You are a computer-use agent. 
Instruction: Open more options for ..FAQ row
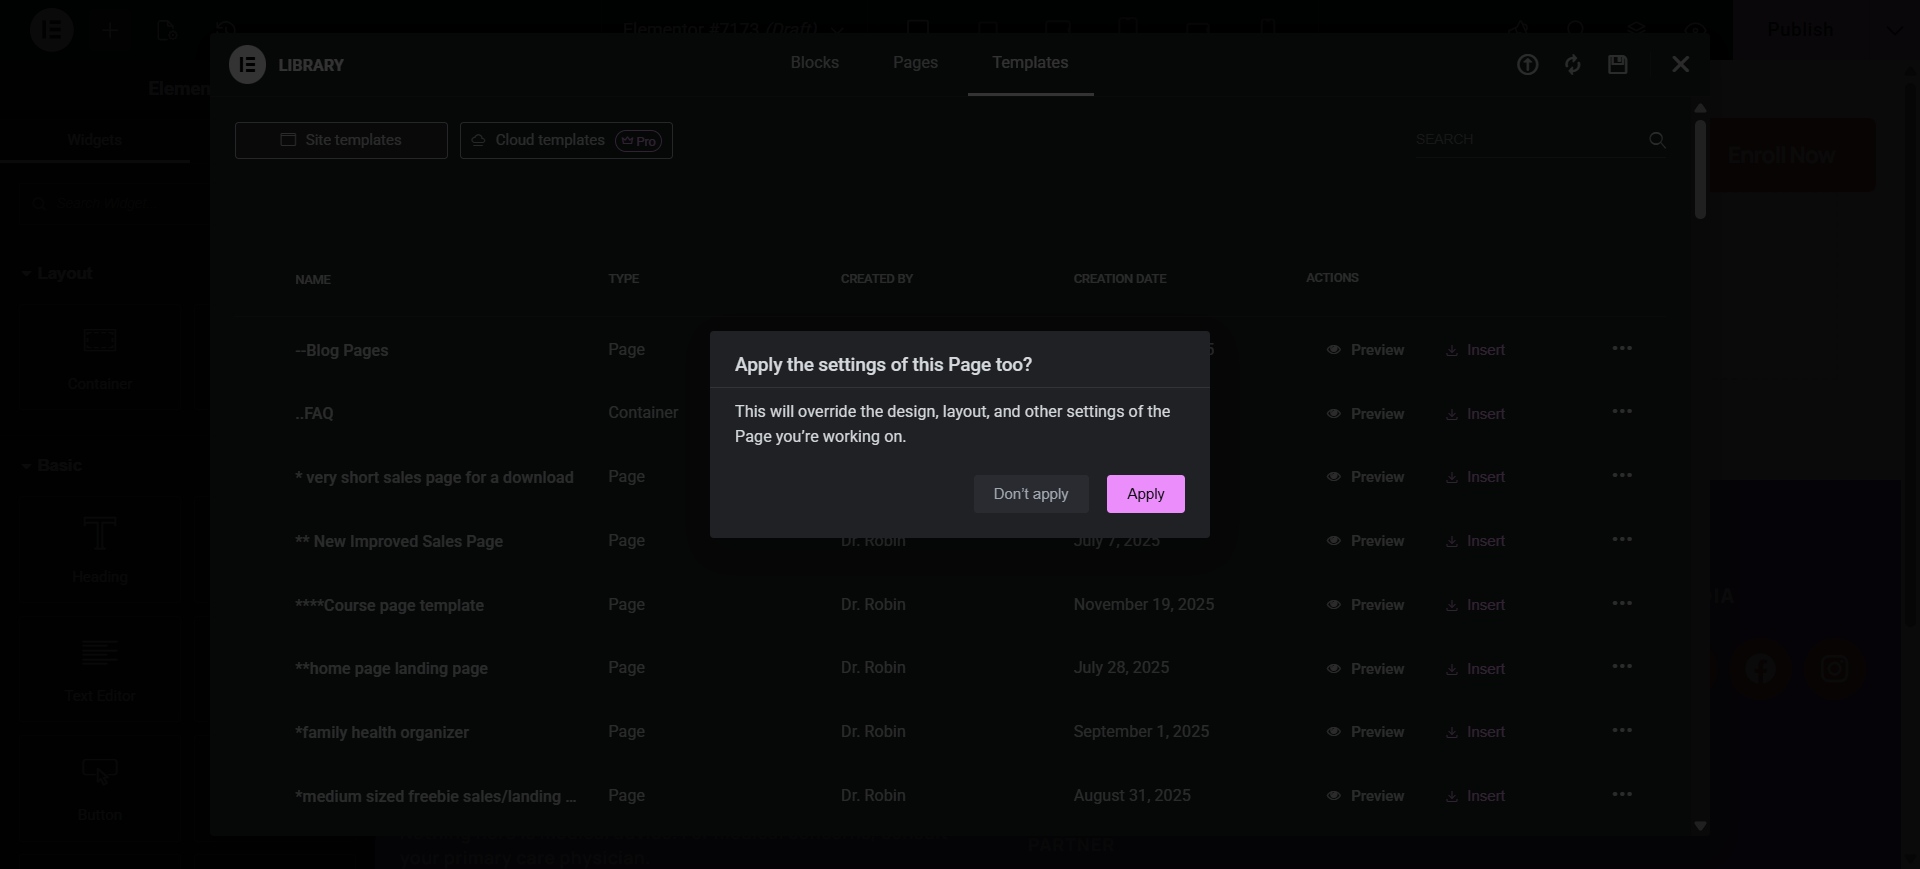click(1622, 411)
